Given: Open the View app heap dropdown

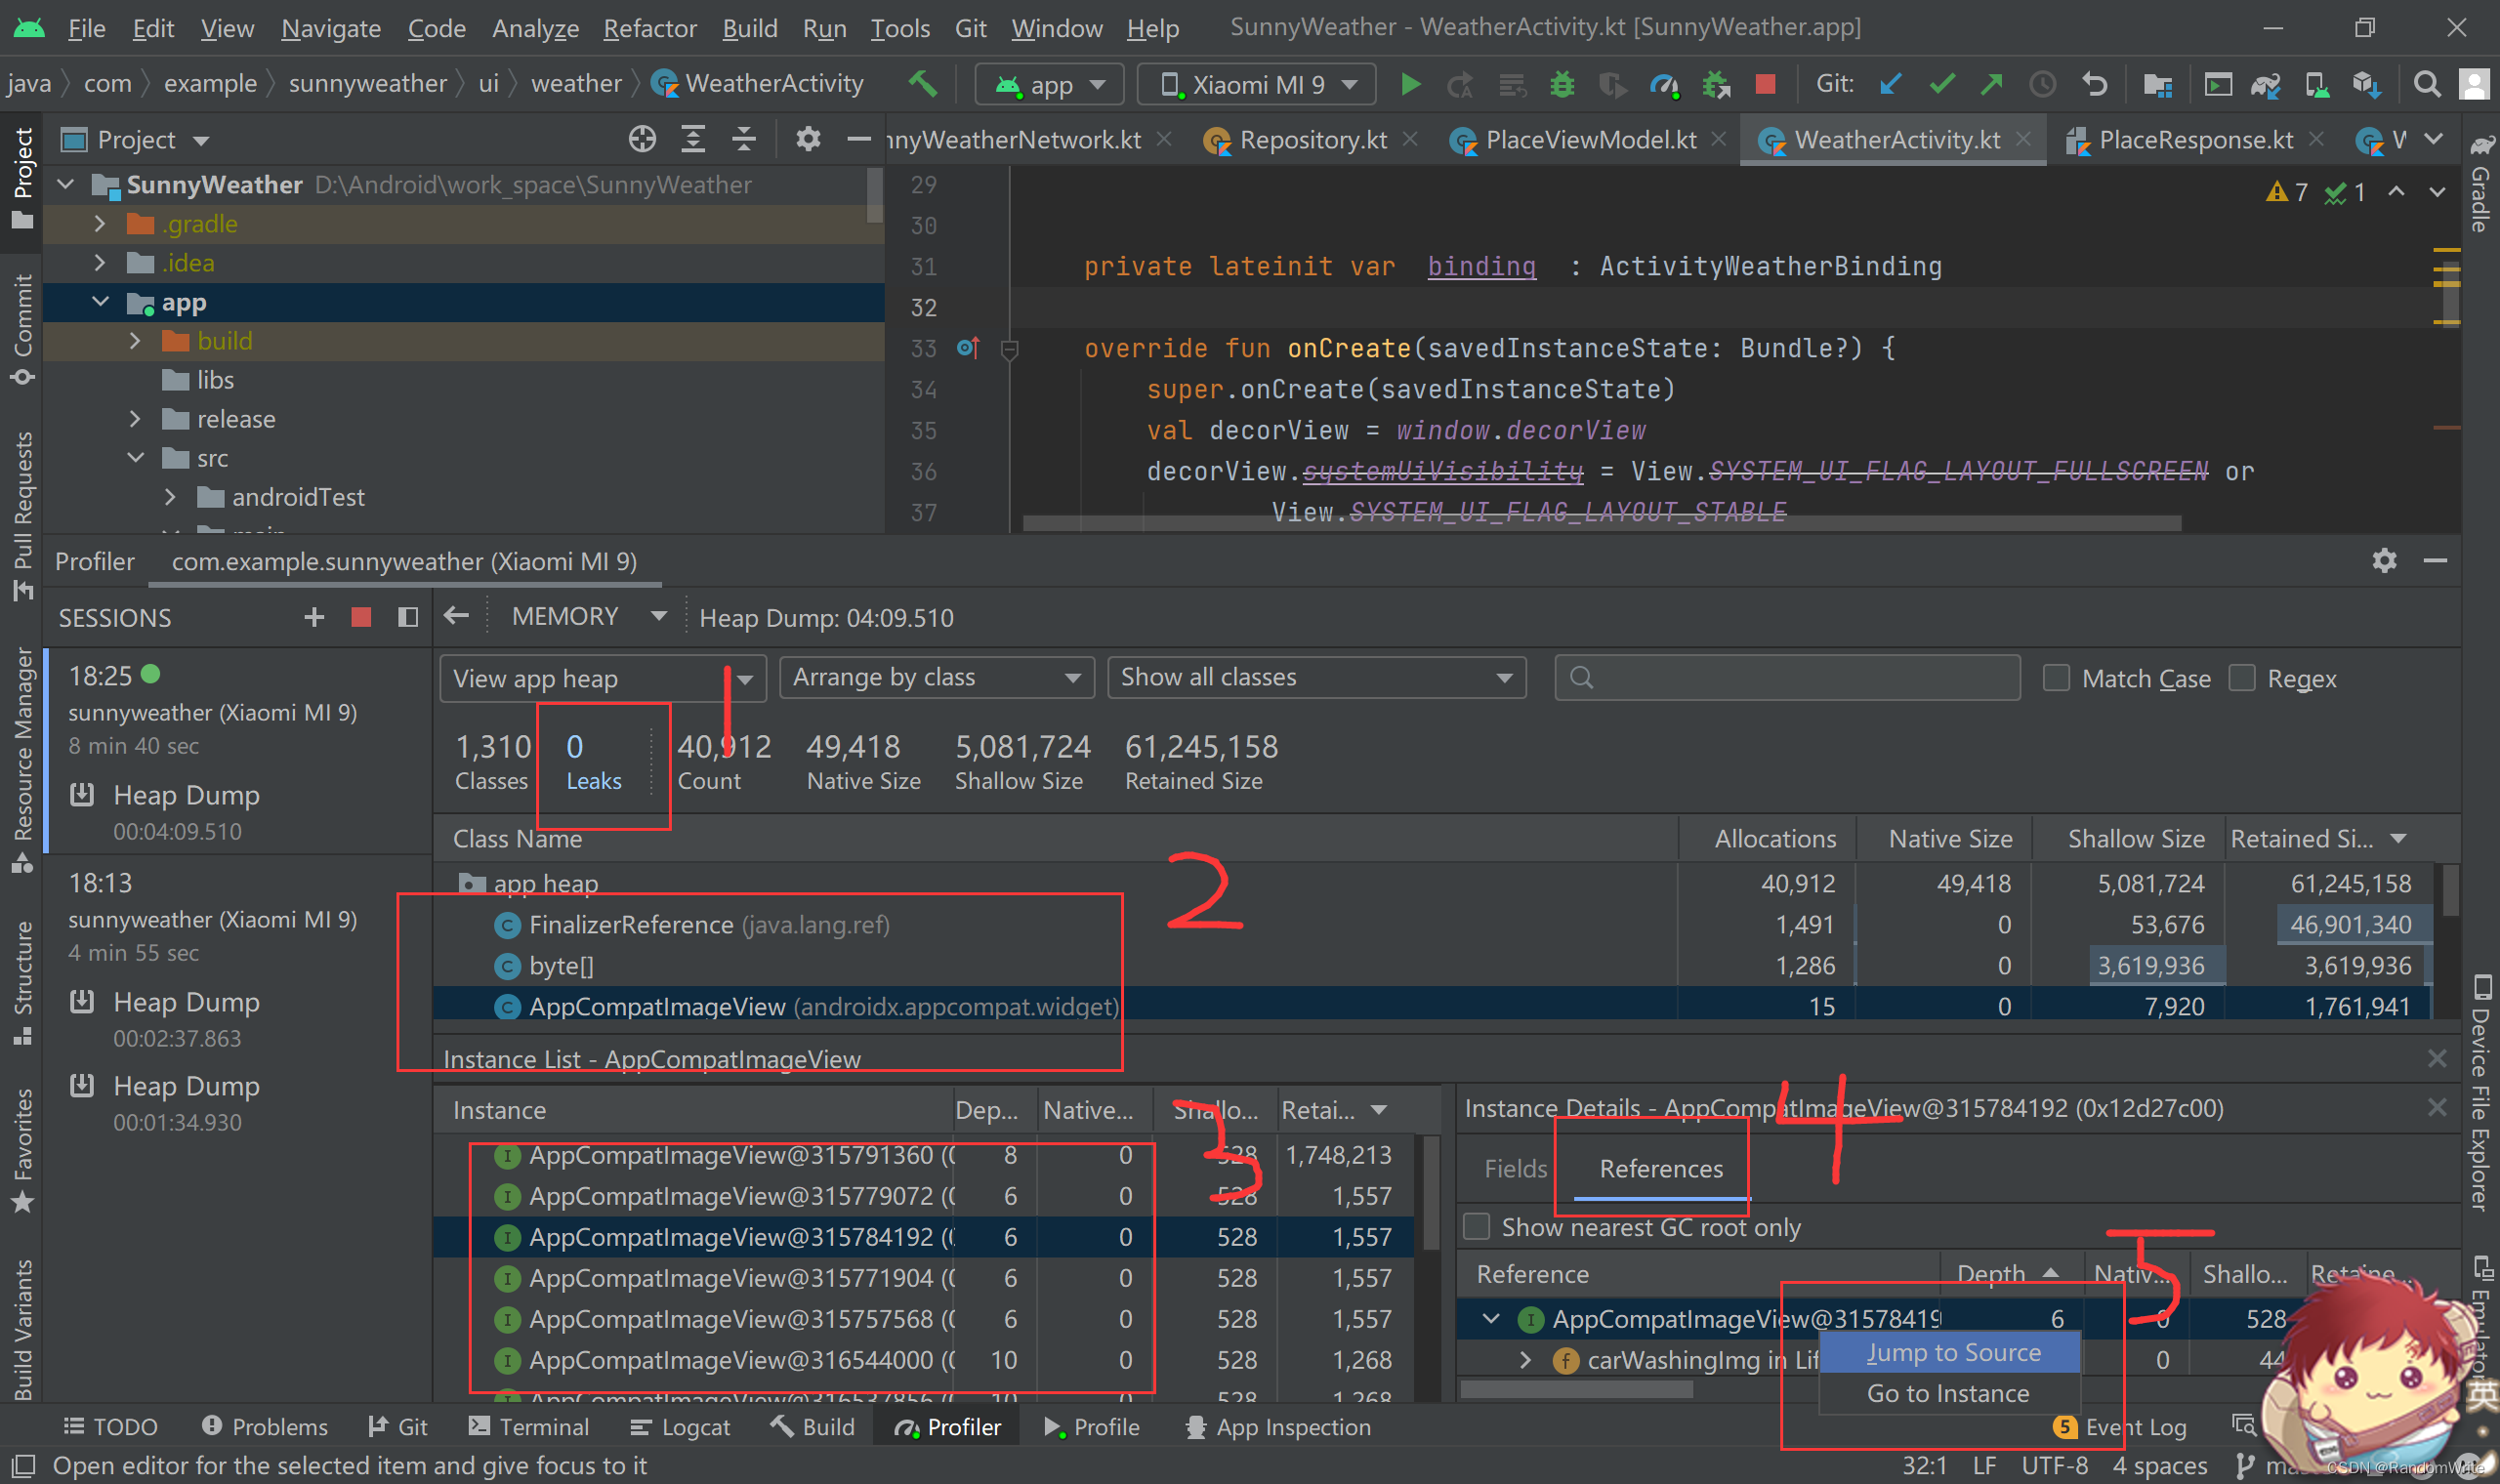Looking at the screenshot, I should pos(602,678).
